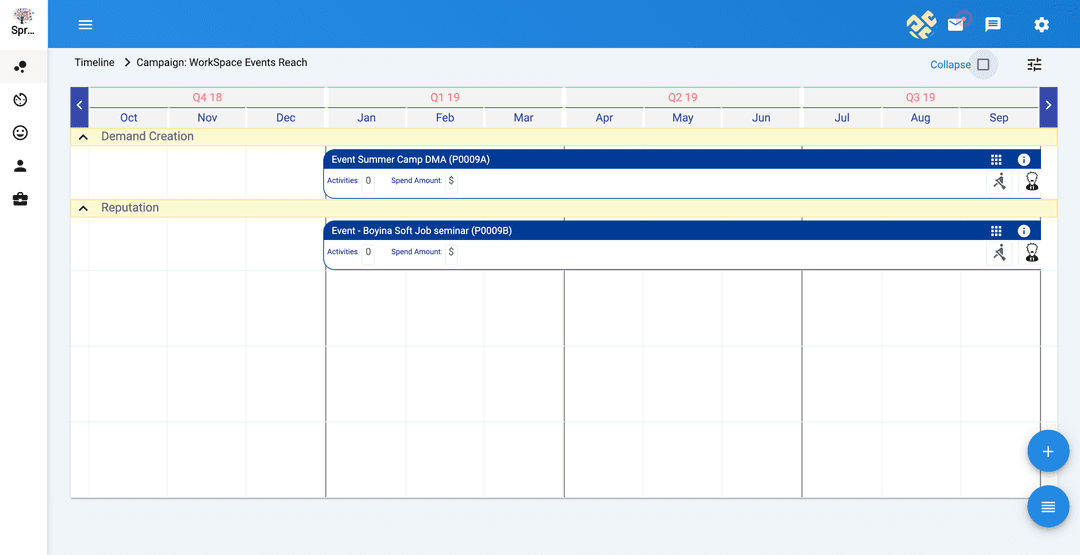Click running figure icon on Boyina seminar
This screenshot has width=1080, height=555.
click(999, 253)
